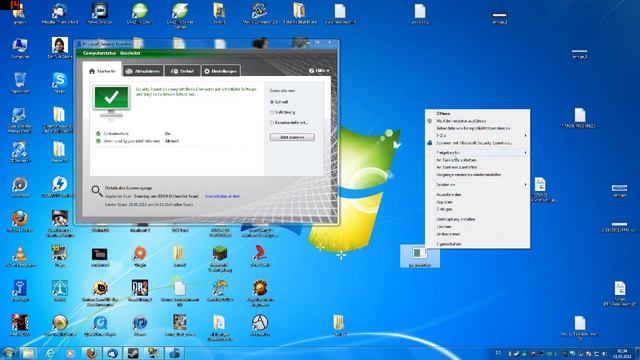Open the Hilfe dropdown in Security Essentials
This screenshot has height=360, width=640.
[x=319, y=71]
